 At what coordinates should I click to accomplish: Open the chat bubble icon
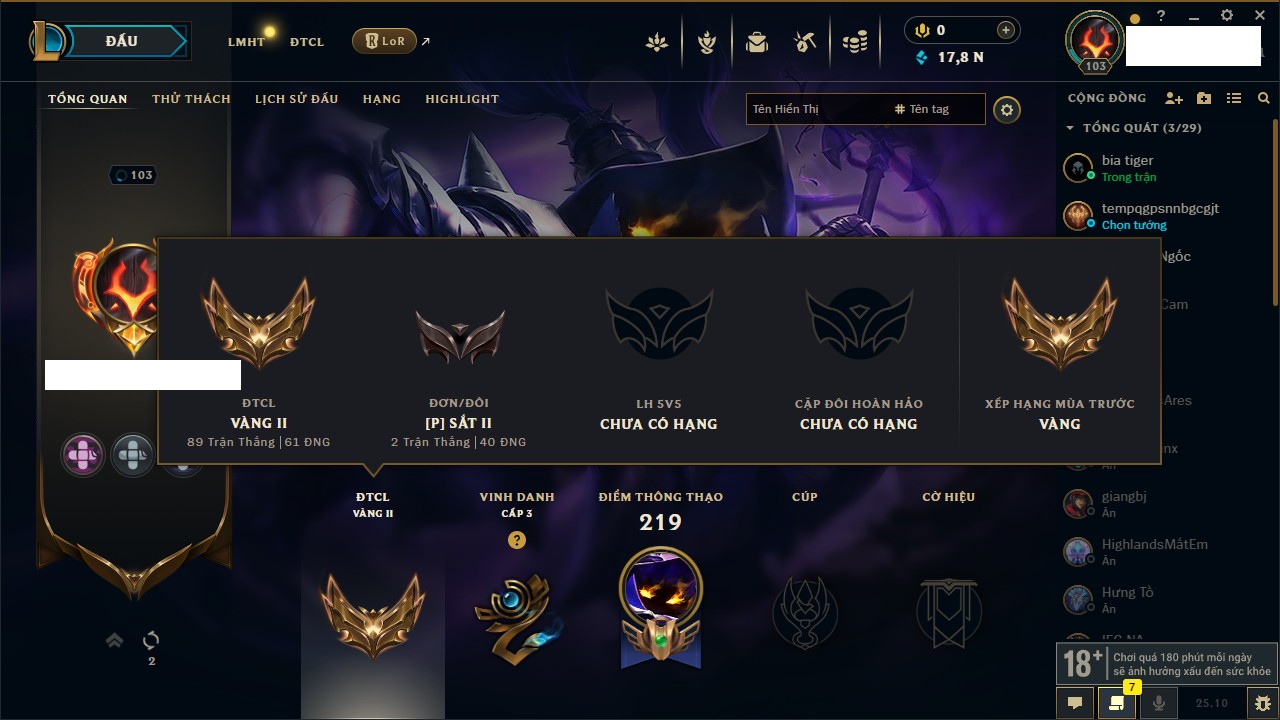click(1075, 703)
